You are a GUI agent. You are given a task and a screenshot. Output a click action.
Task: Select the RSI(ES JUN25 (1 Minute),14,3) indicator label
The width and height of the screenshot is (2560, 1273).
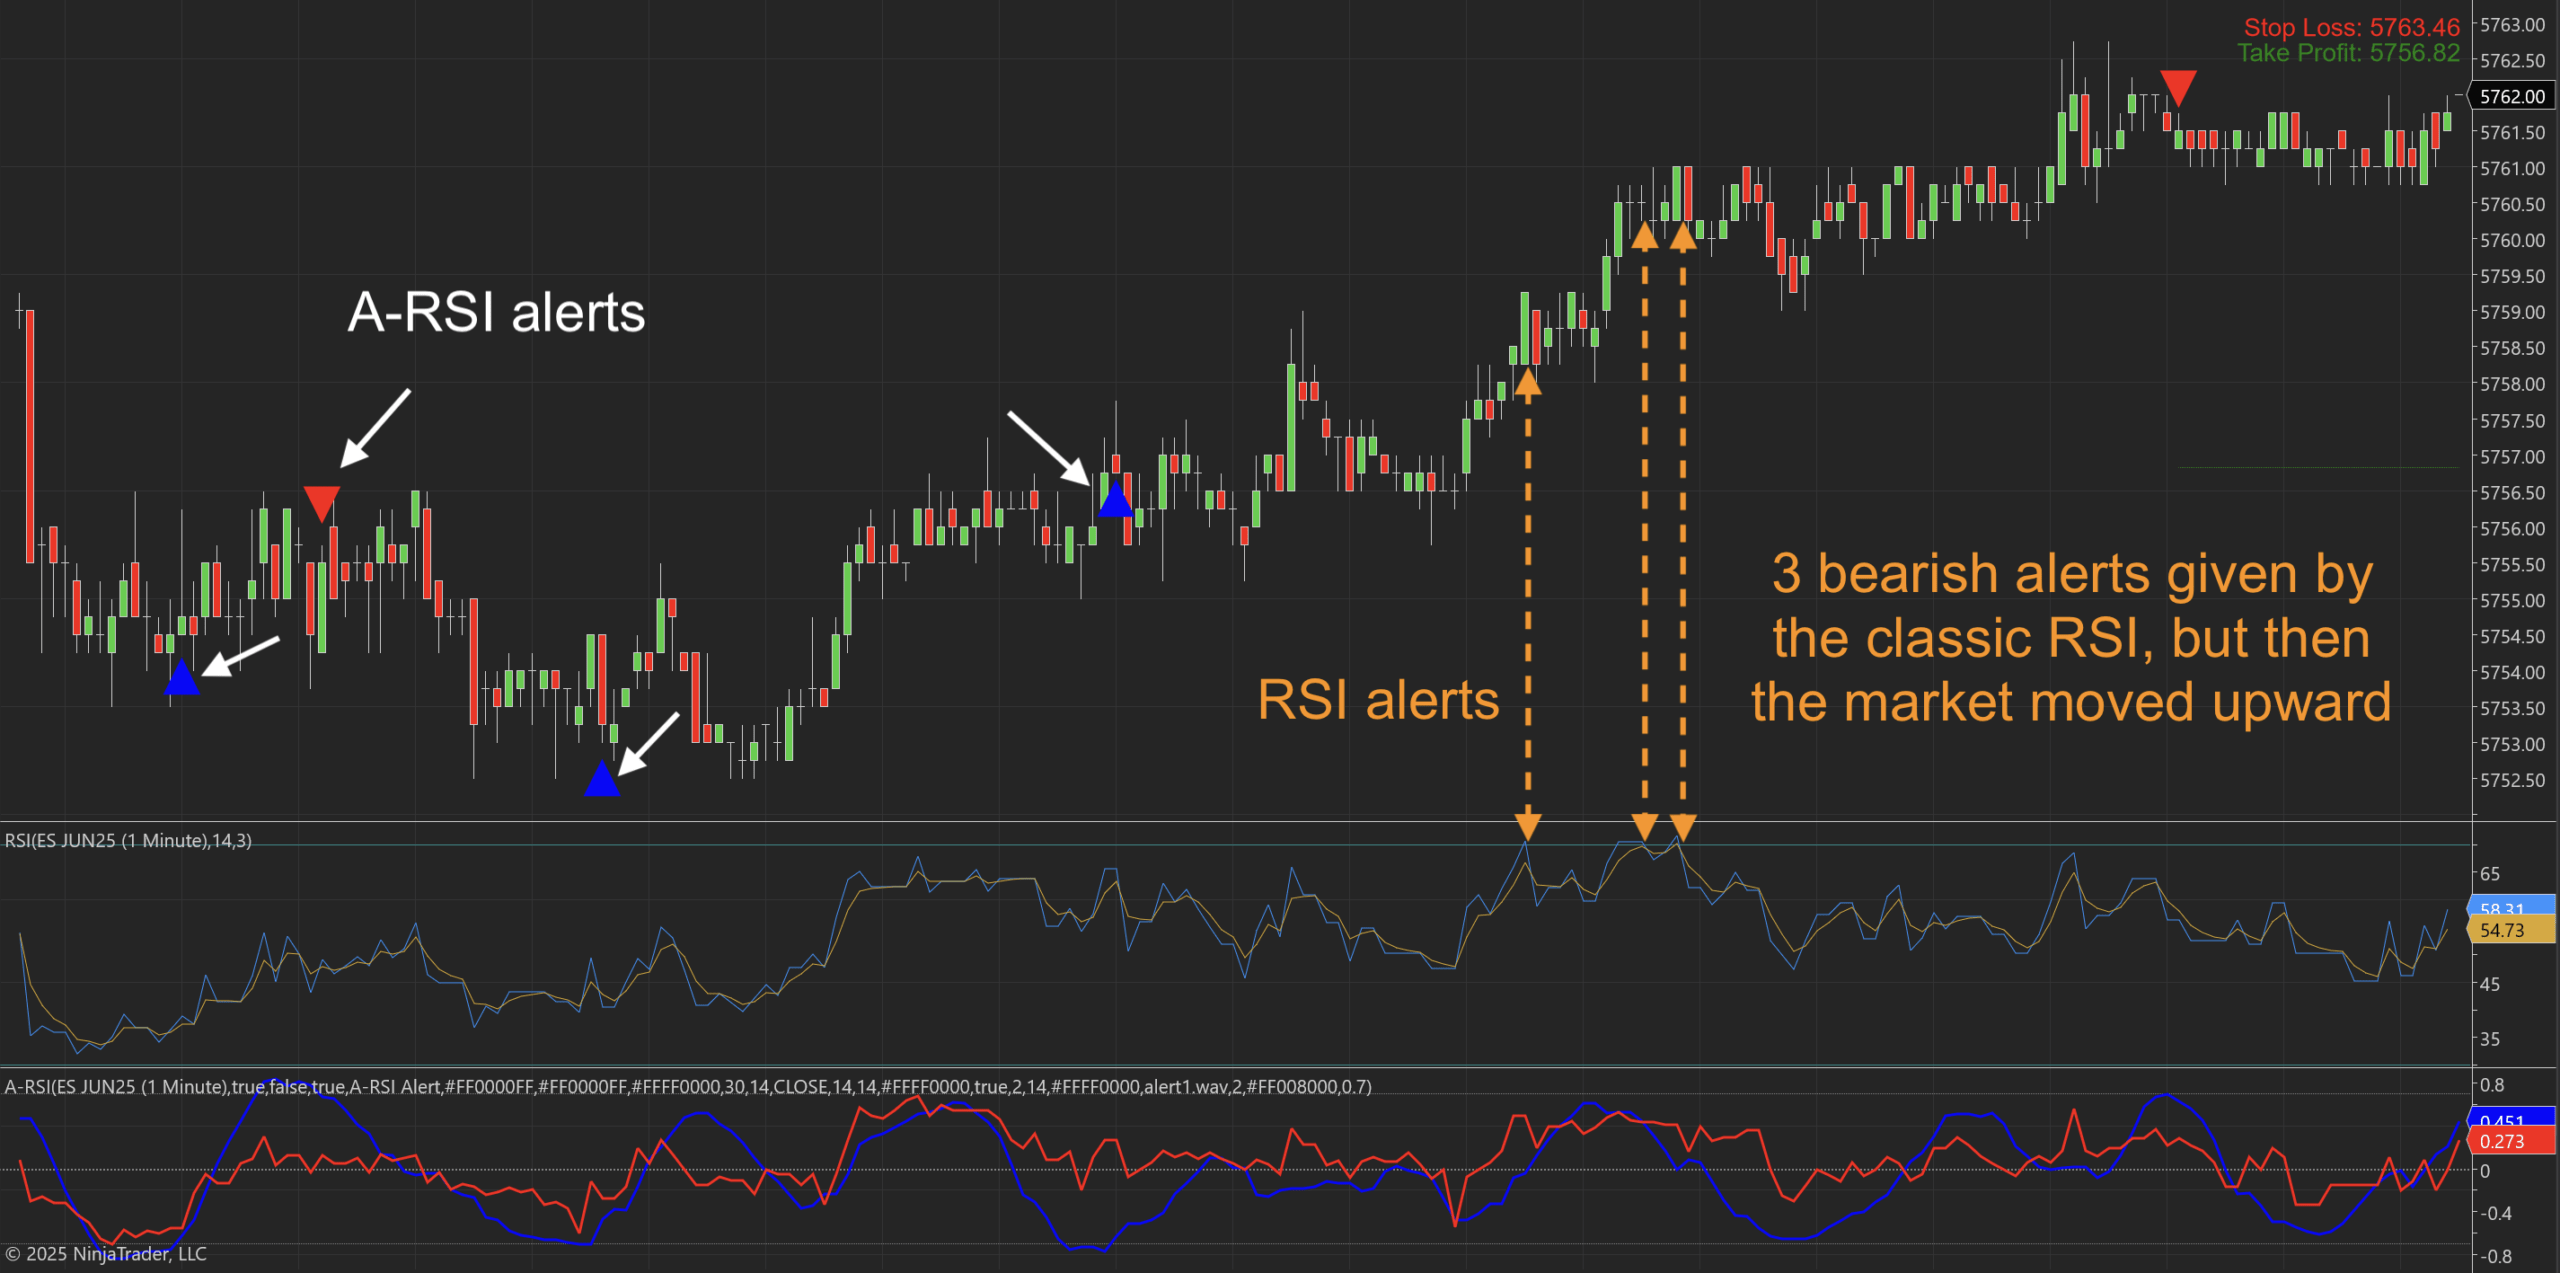coord(128,841)
